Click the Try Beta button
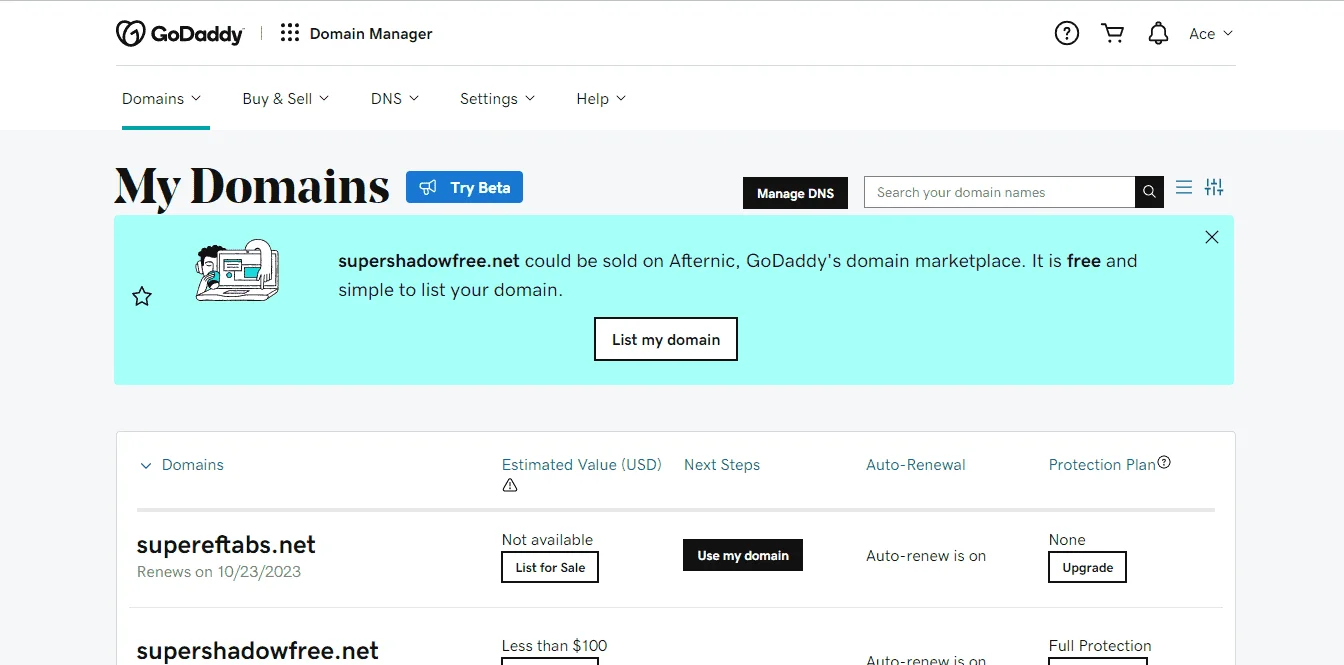This screenshot has width=1344, height=665. 464,187
